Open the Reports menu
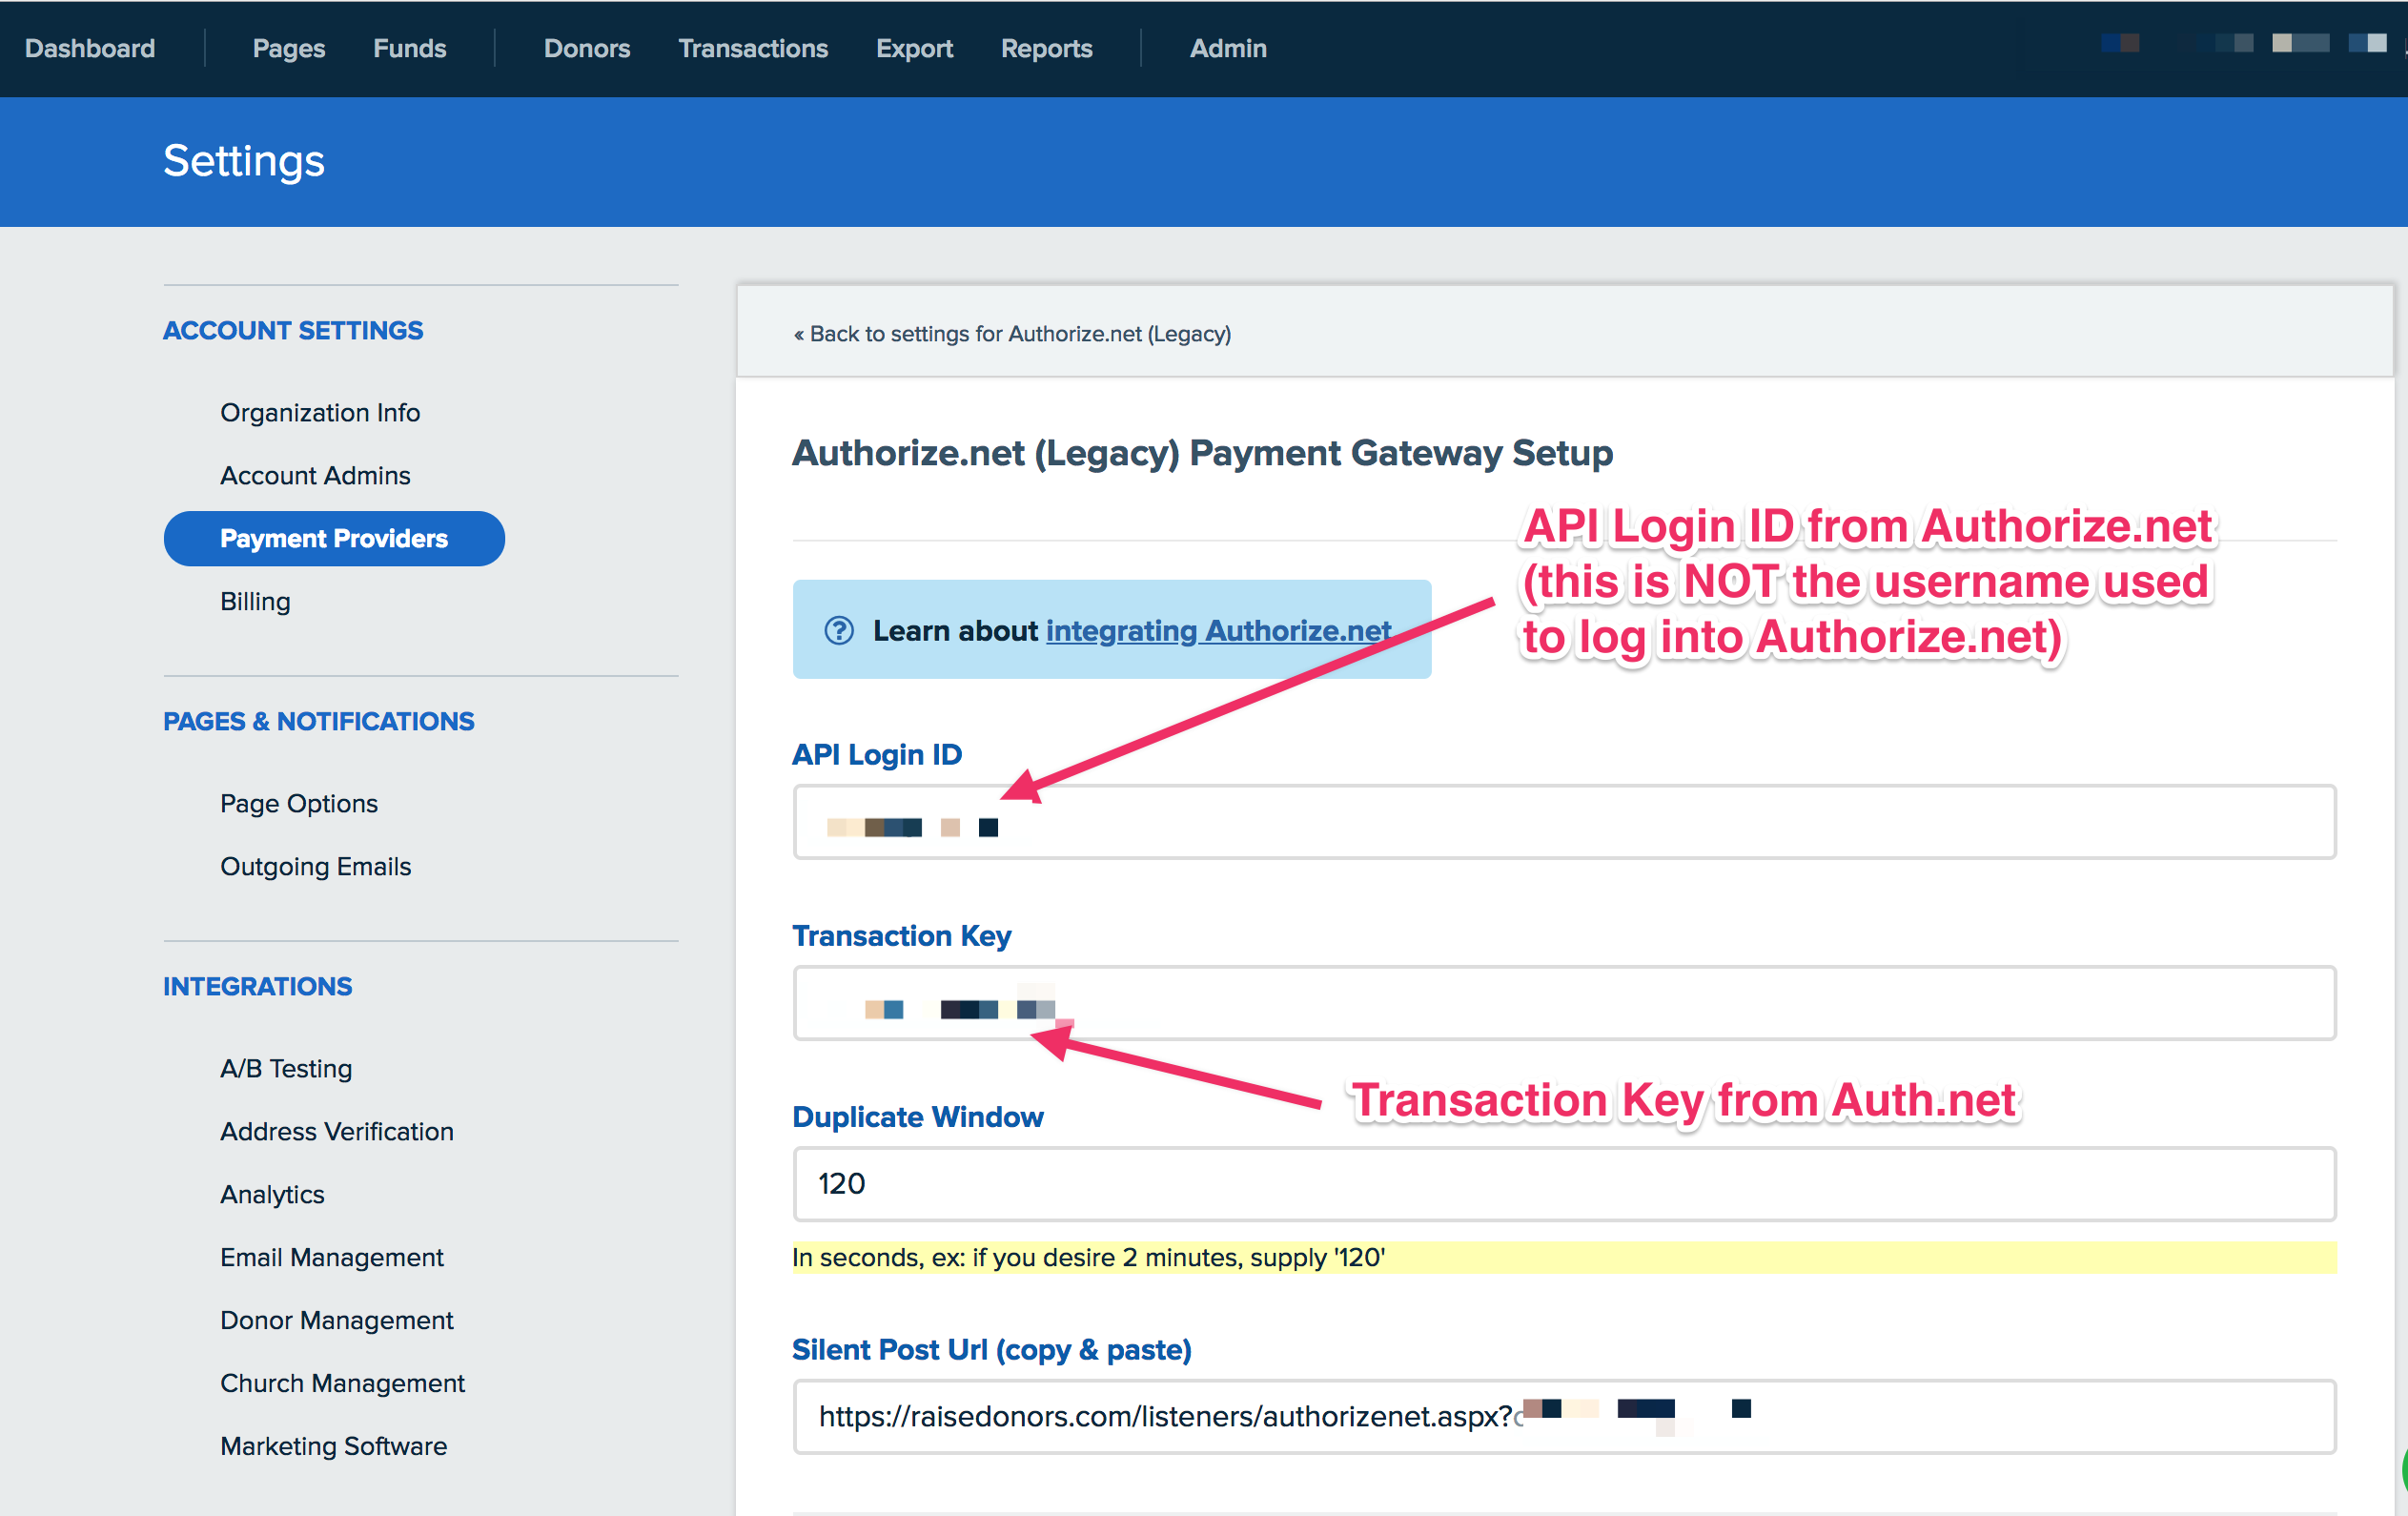Viewport: 2408px width, 1516px height. click(1046, 48)
